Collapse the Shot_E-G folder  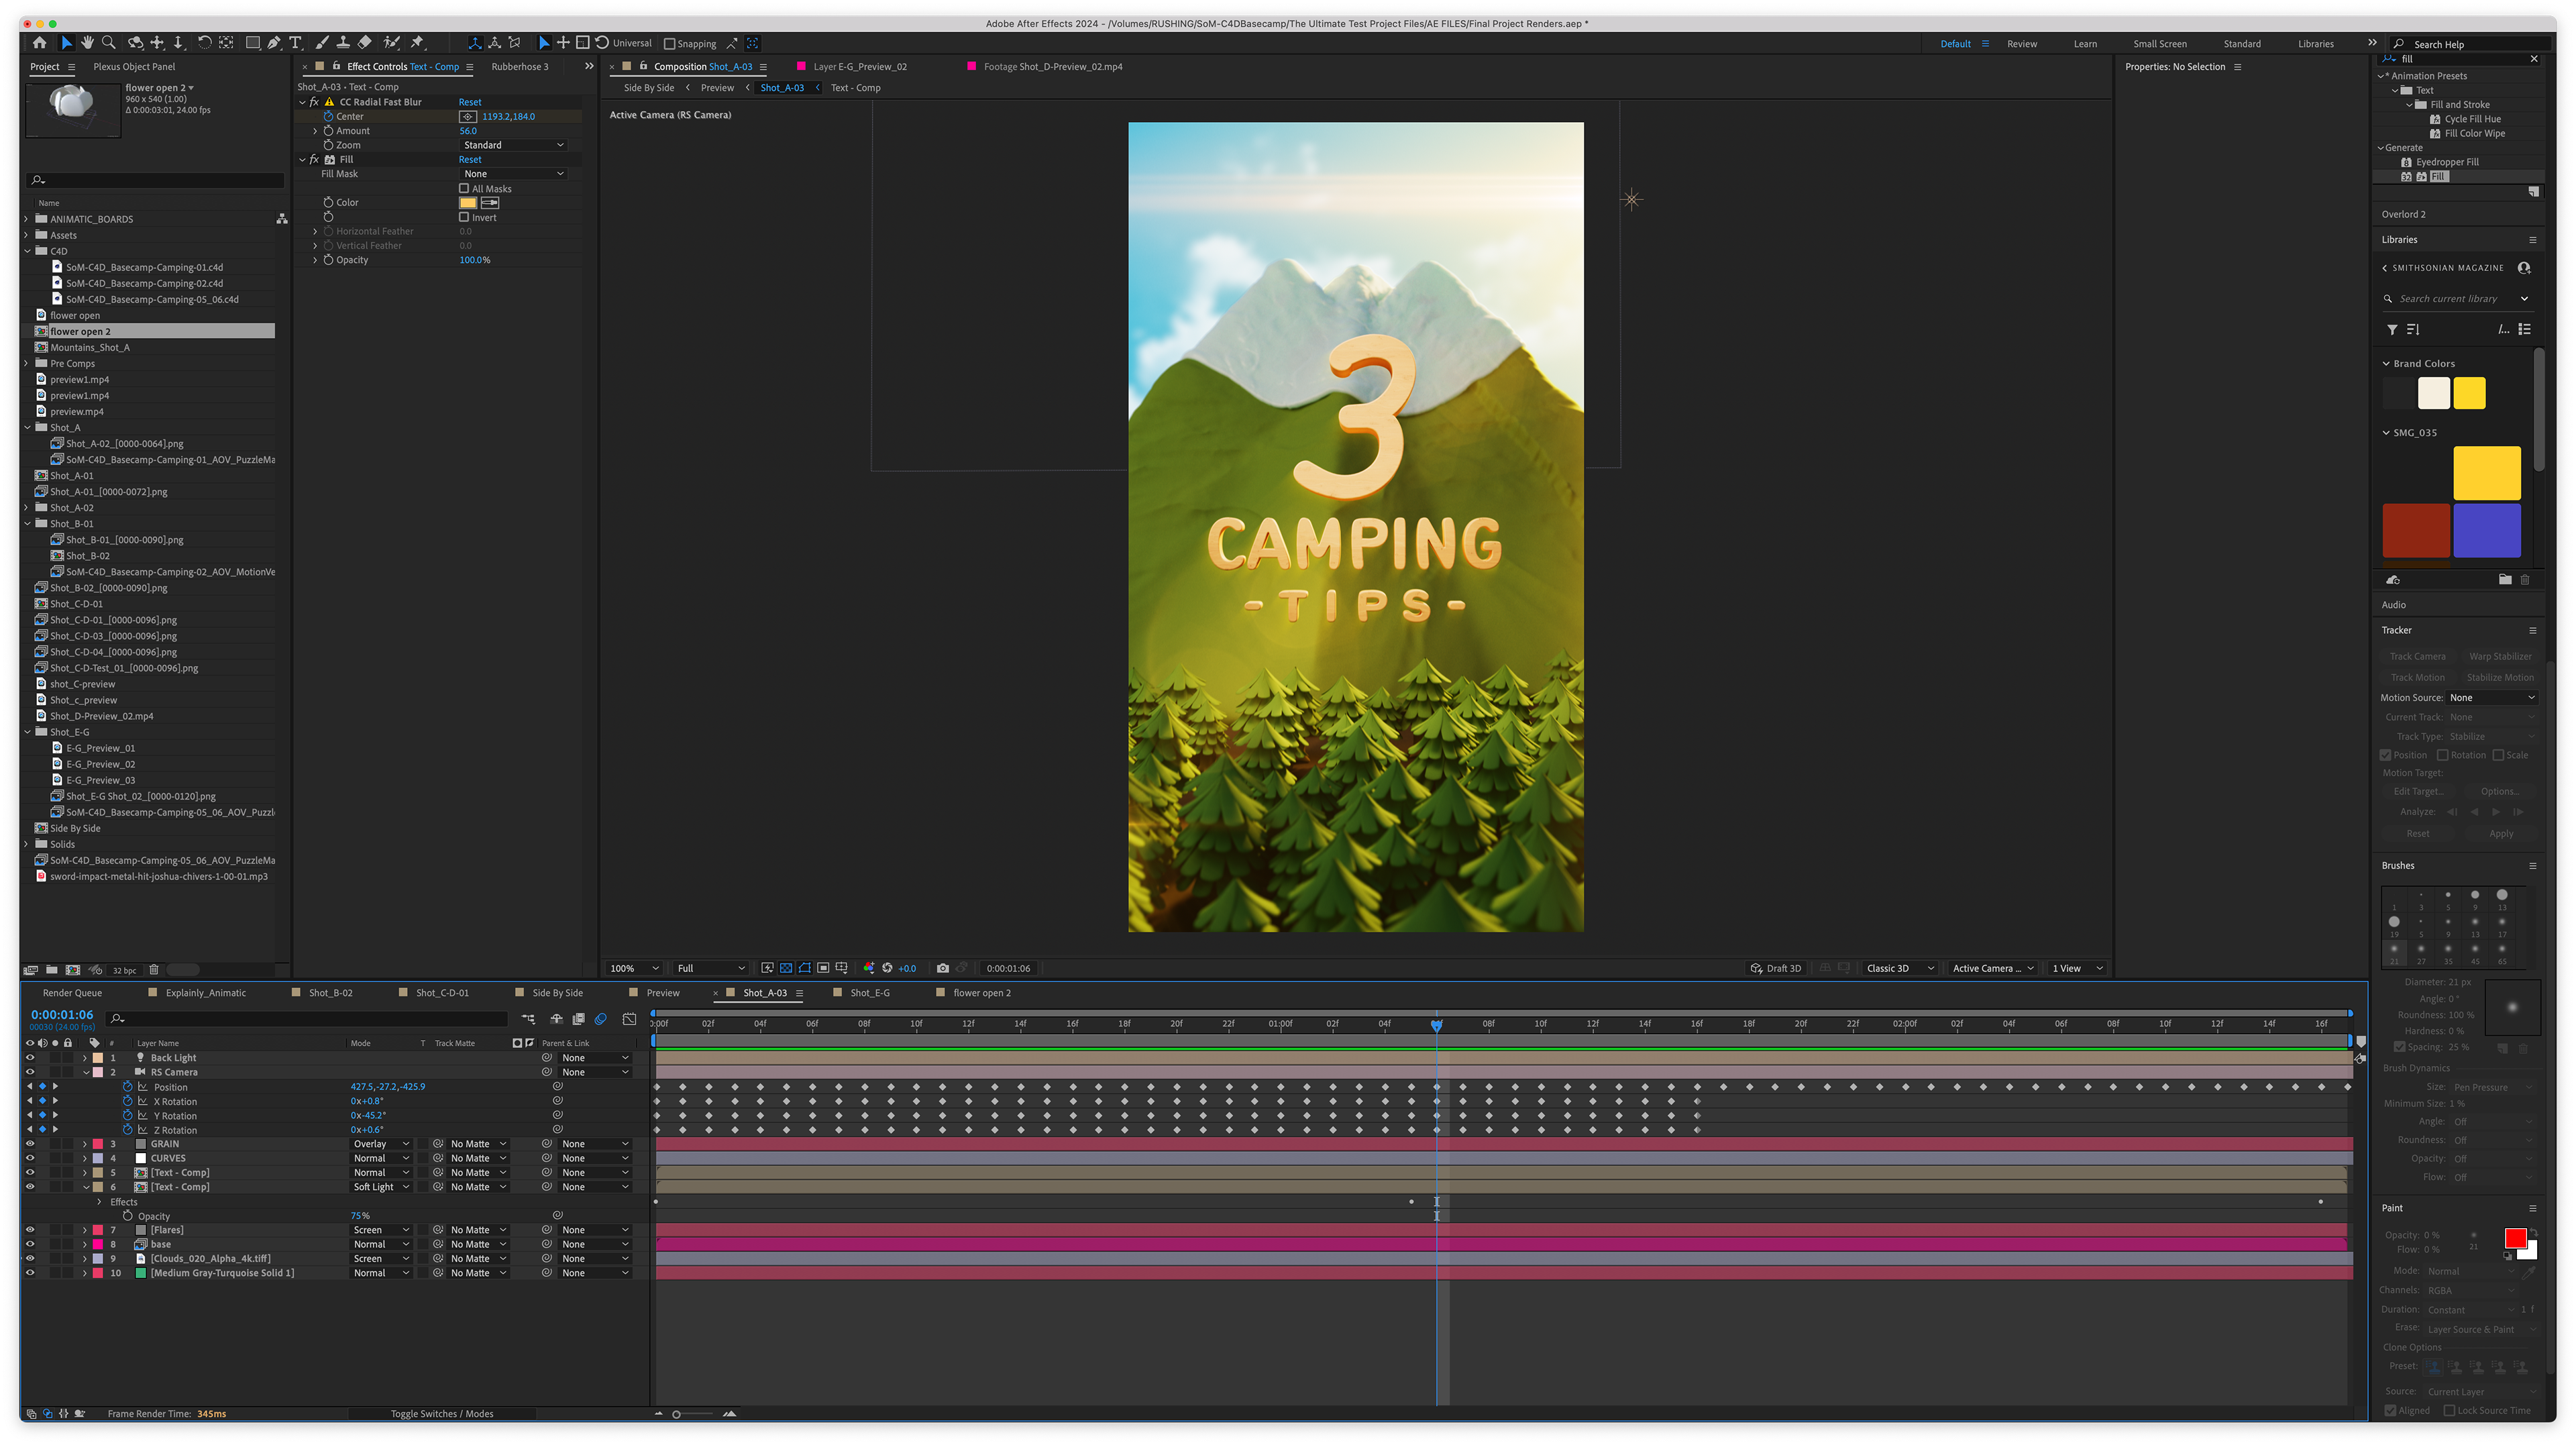pyautogui.click(x=27, y=732)
